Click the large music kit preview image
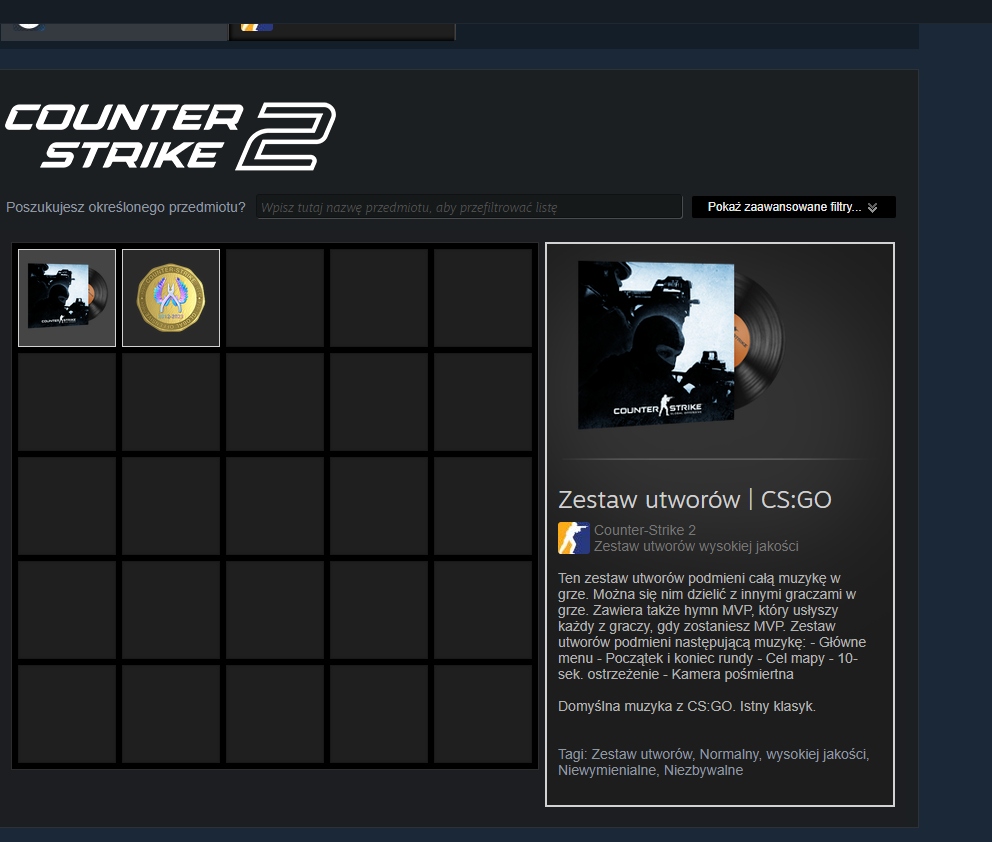The image size is (992, 842). tap(681, 345)
